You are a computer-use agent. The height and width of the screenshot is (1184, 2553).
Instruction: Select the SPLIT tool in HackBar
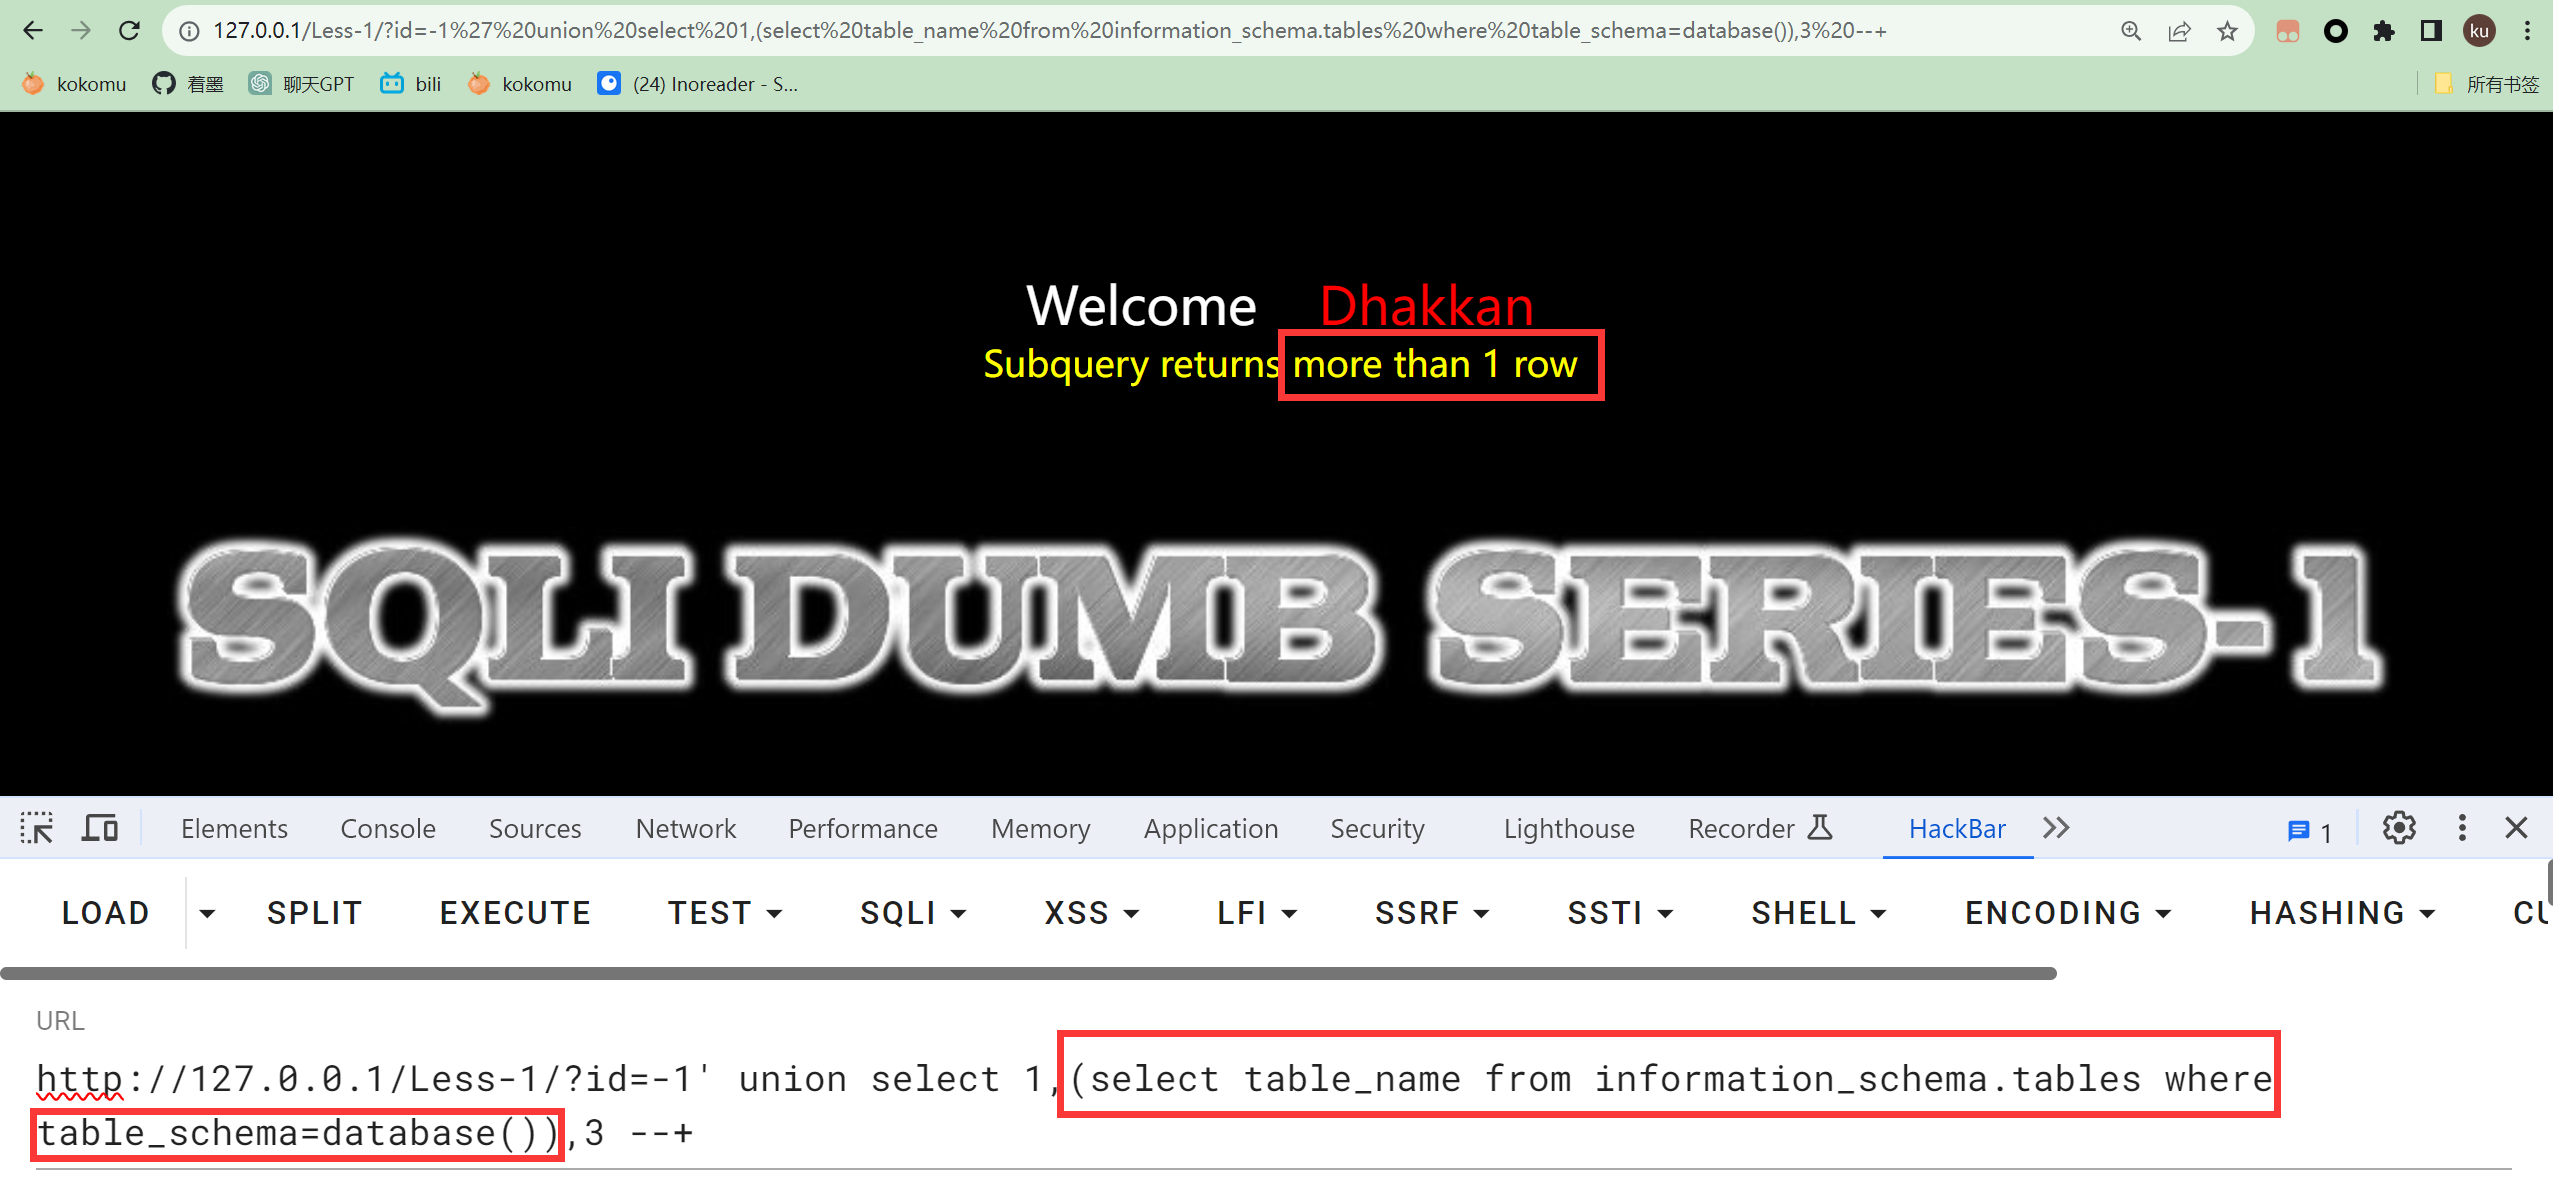pos(314,912)
